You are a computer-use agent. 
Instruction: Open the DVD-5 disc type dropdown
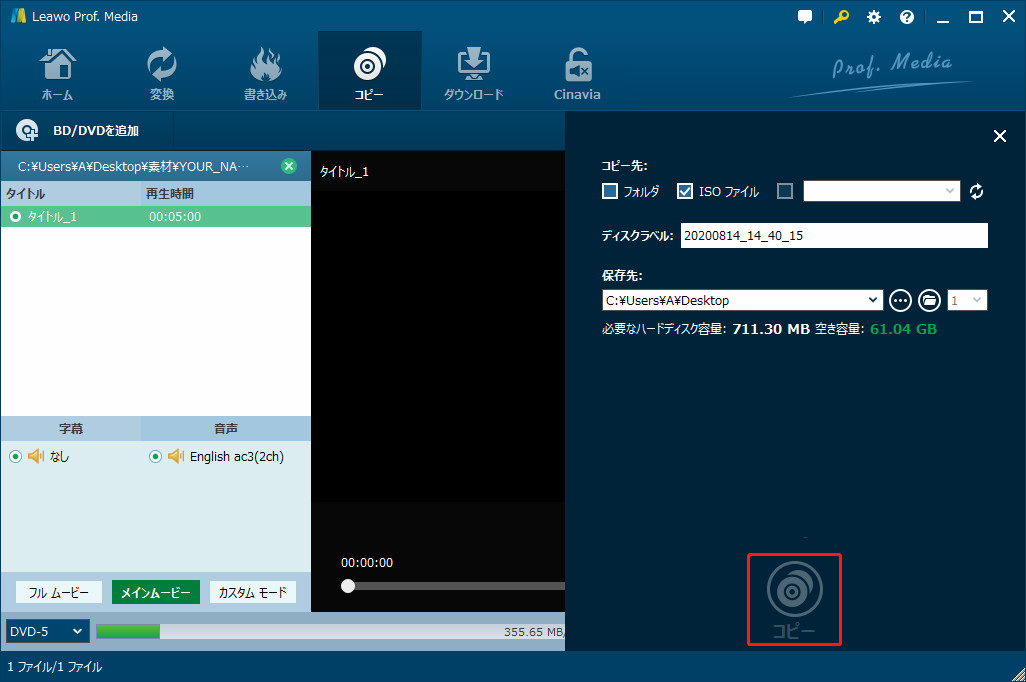[x=47, y=632]
